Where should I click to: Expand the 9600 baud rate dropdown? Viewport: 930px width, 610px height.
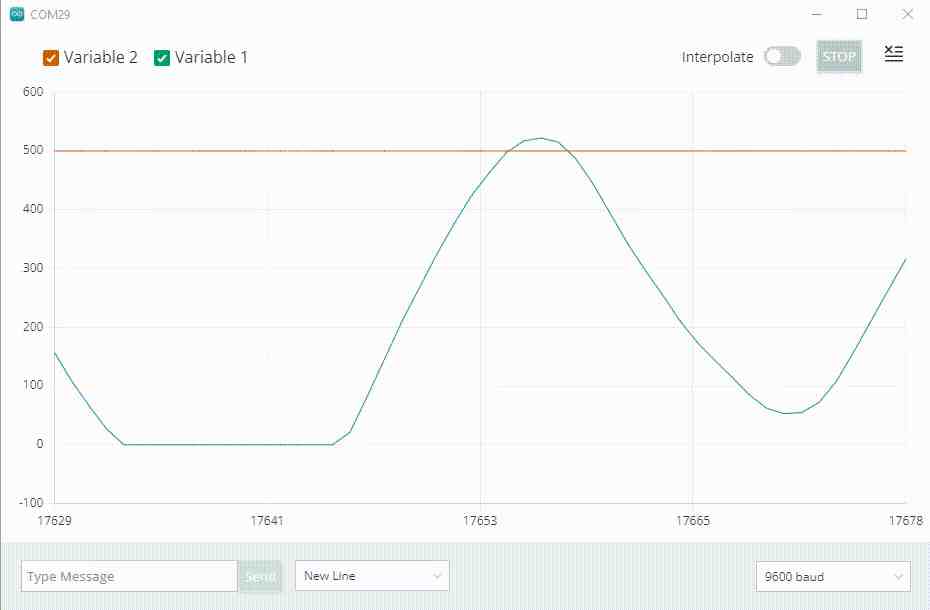coord(833,576)
